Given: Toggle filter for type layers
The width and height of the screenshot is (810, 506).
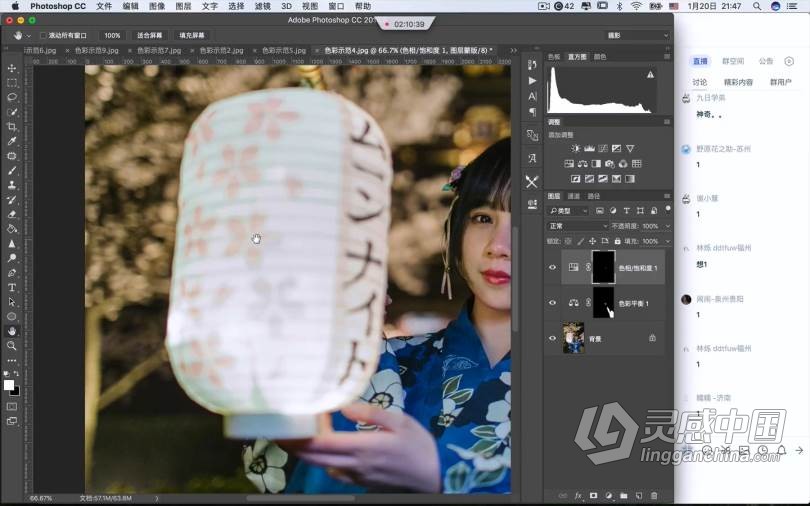Looking at the screenshot, I should [627, 211].
